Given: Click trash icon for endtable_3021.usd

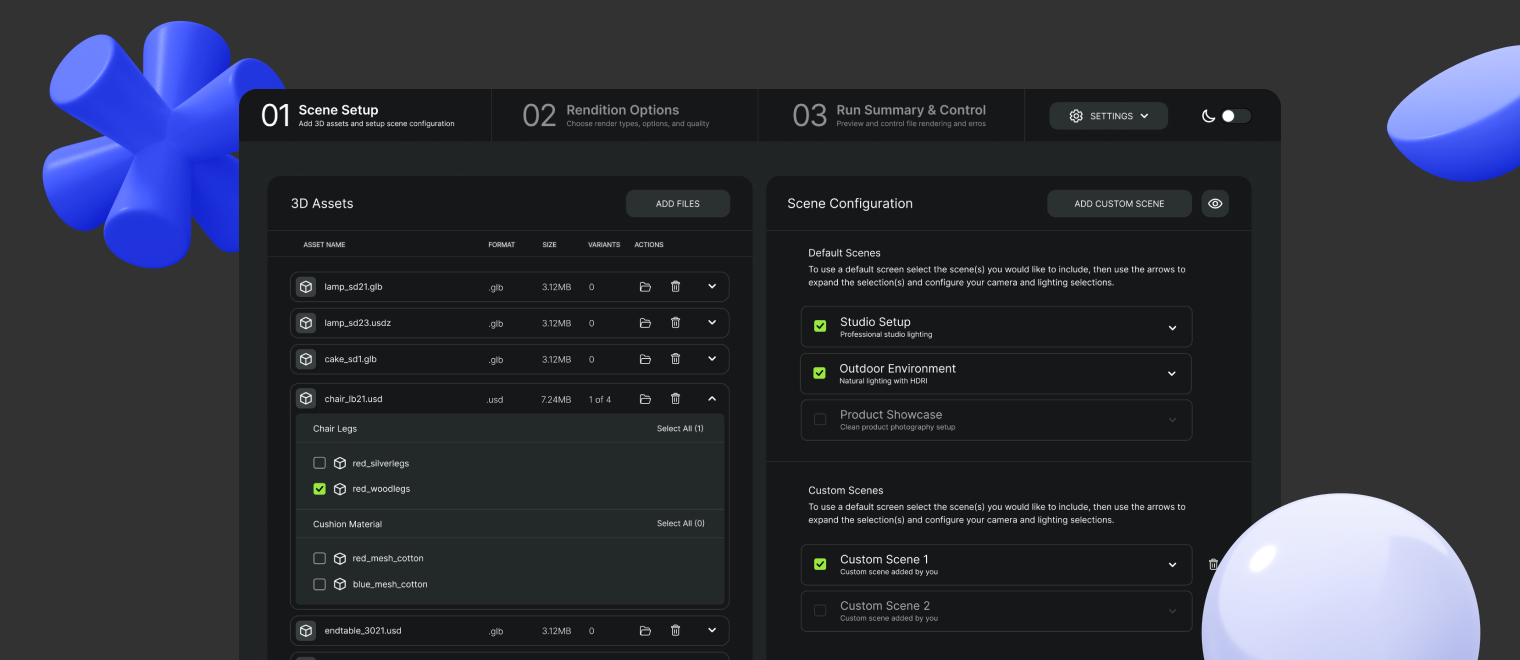Looking at the screenshot, I should point(676,630).
